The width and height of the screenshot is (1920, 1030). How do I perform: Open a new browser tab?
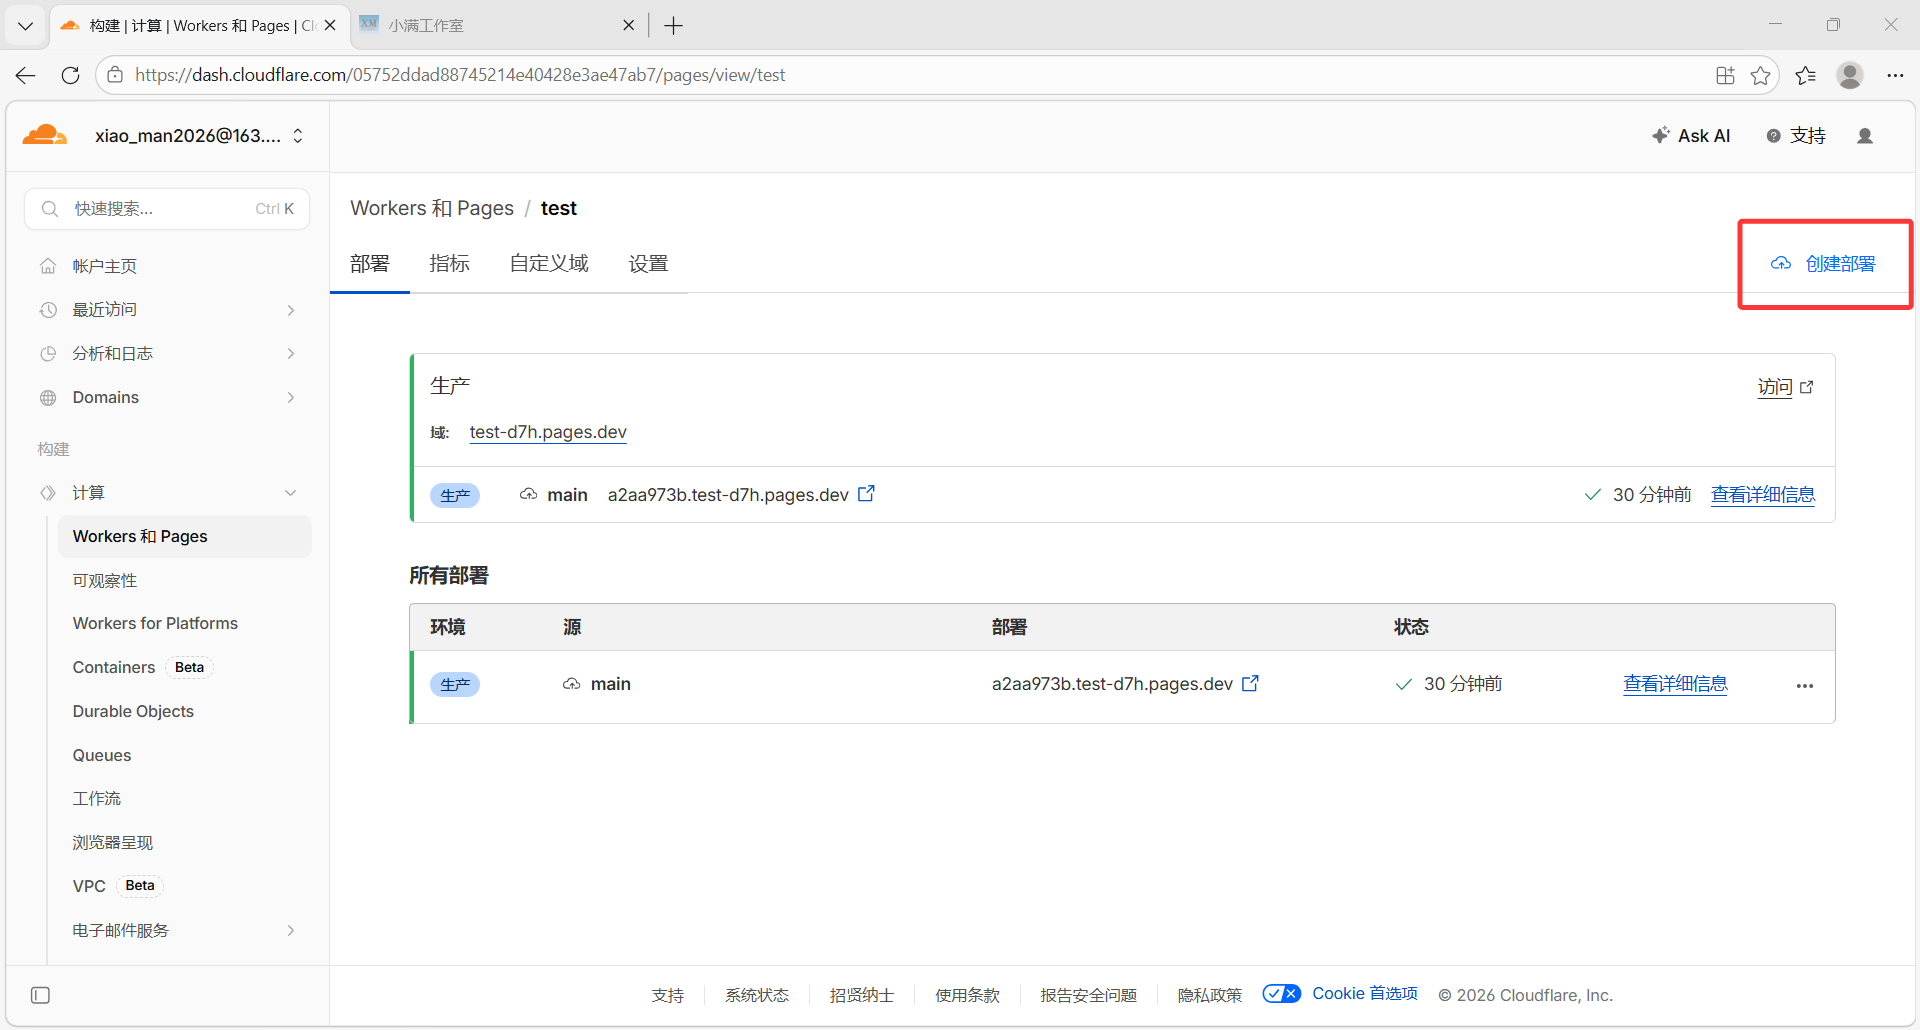pyautogui.click(x=674, y=26)
